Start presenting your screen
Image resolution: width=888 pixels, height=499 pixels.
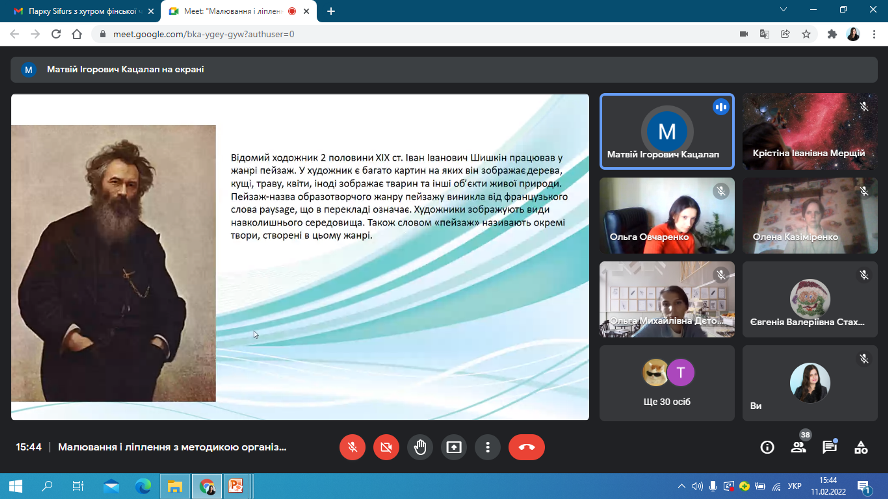[454, 447]
